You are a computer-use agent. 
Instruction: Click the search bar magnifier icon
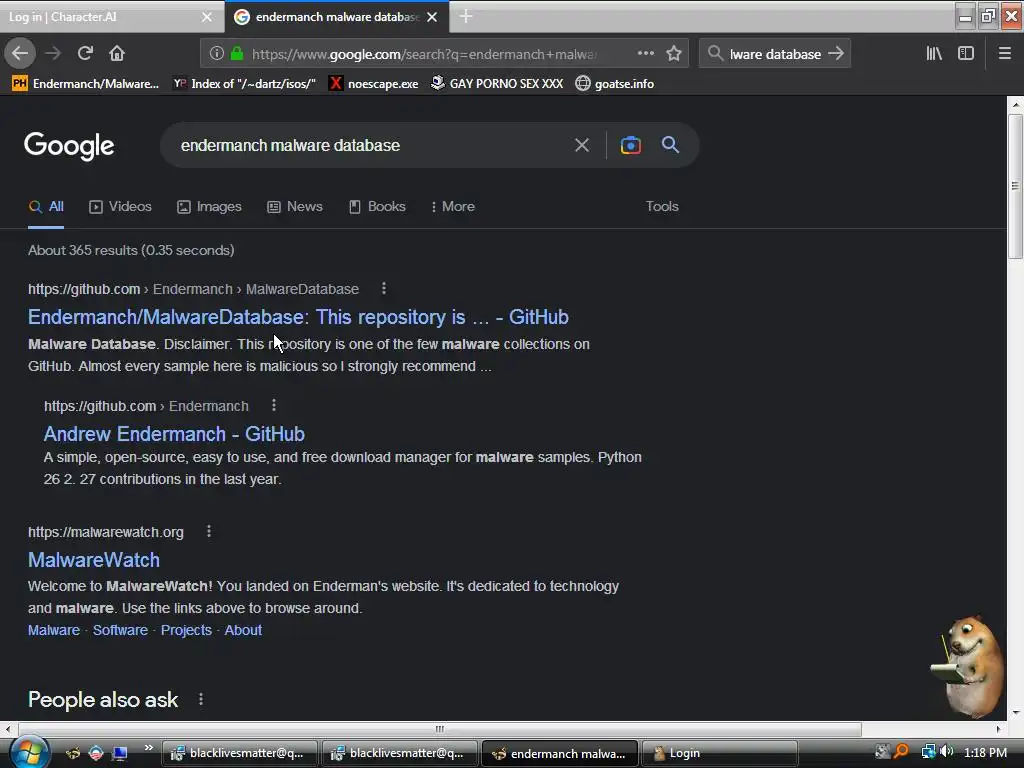click(715, 54)
